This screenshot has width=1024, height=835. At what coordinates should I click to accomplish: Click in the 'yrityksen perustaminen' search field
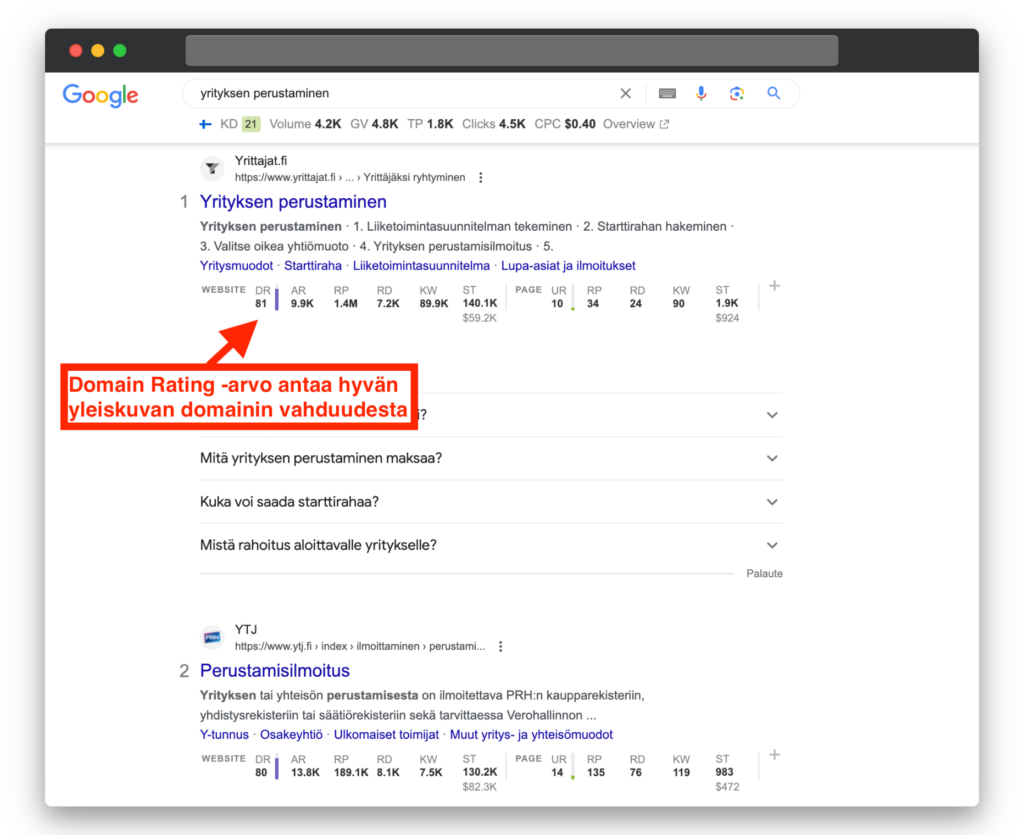(x=405, y=93)
